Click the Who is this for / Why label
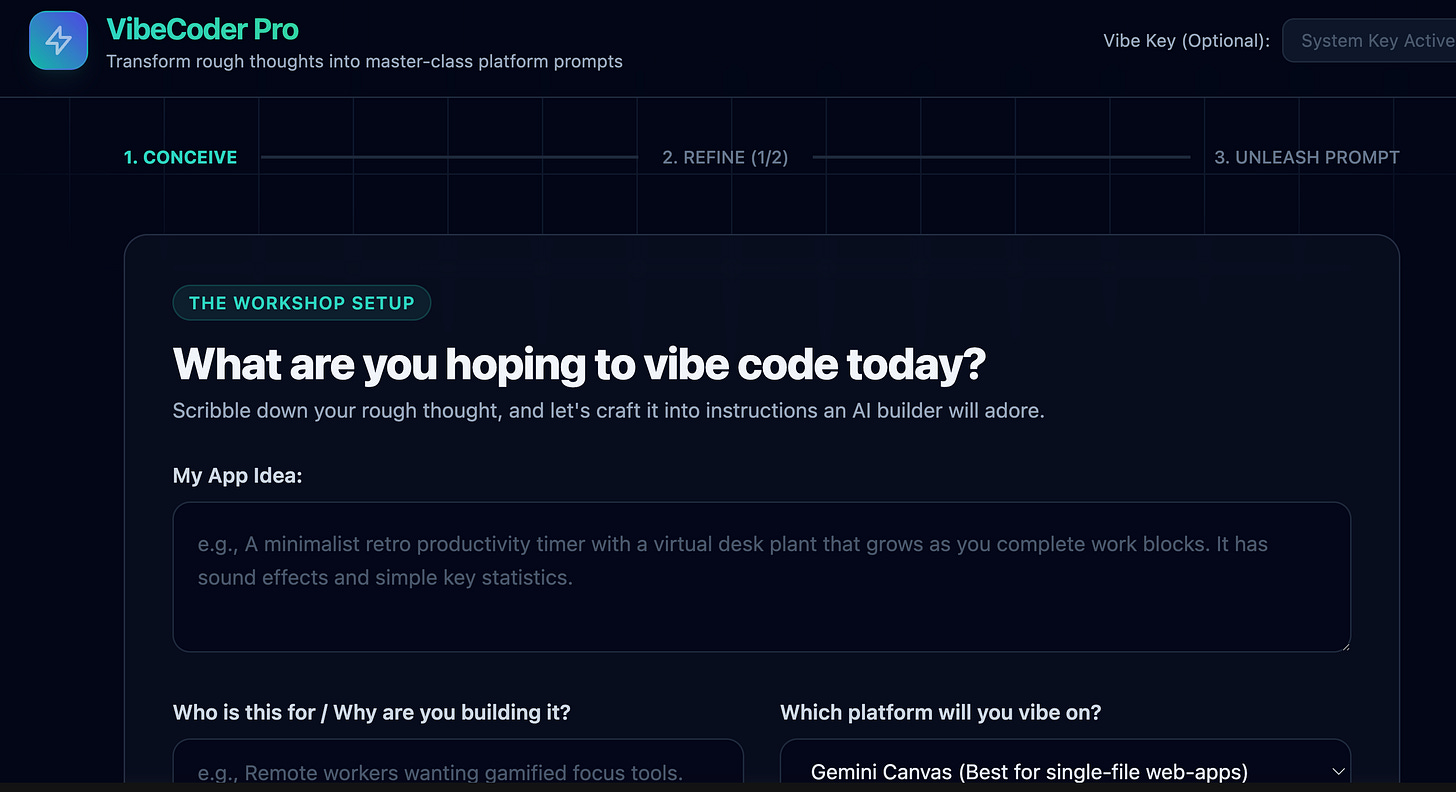The height and width of the screenshot is (792, 1456). pos(372,712)
